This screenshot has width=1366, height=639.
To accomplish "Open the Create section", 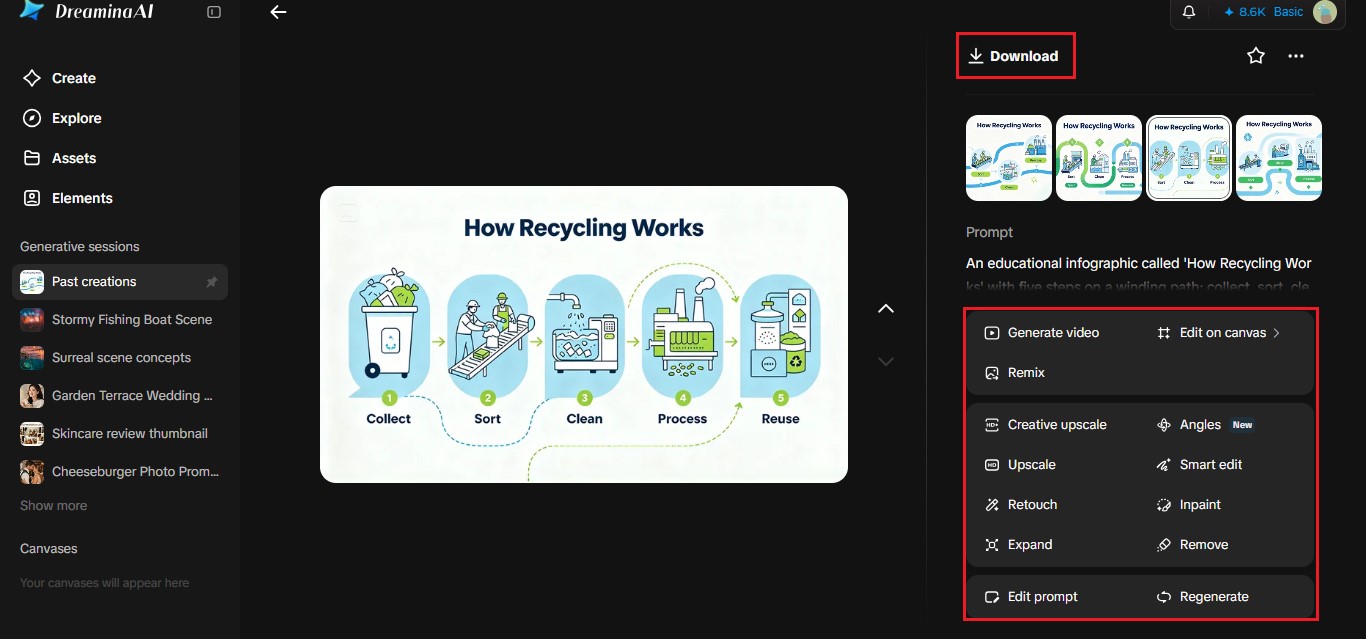I will pyautogui.click(x=60, y=78).
